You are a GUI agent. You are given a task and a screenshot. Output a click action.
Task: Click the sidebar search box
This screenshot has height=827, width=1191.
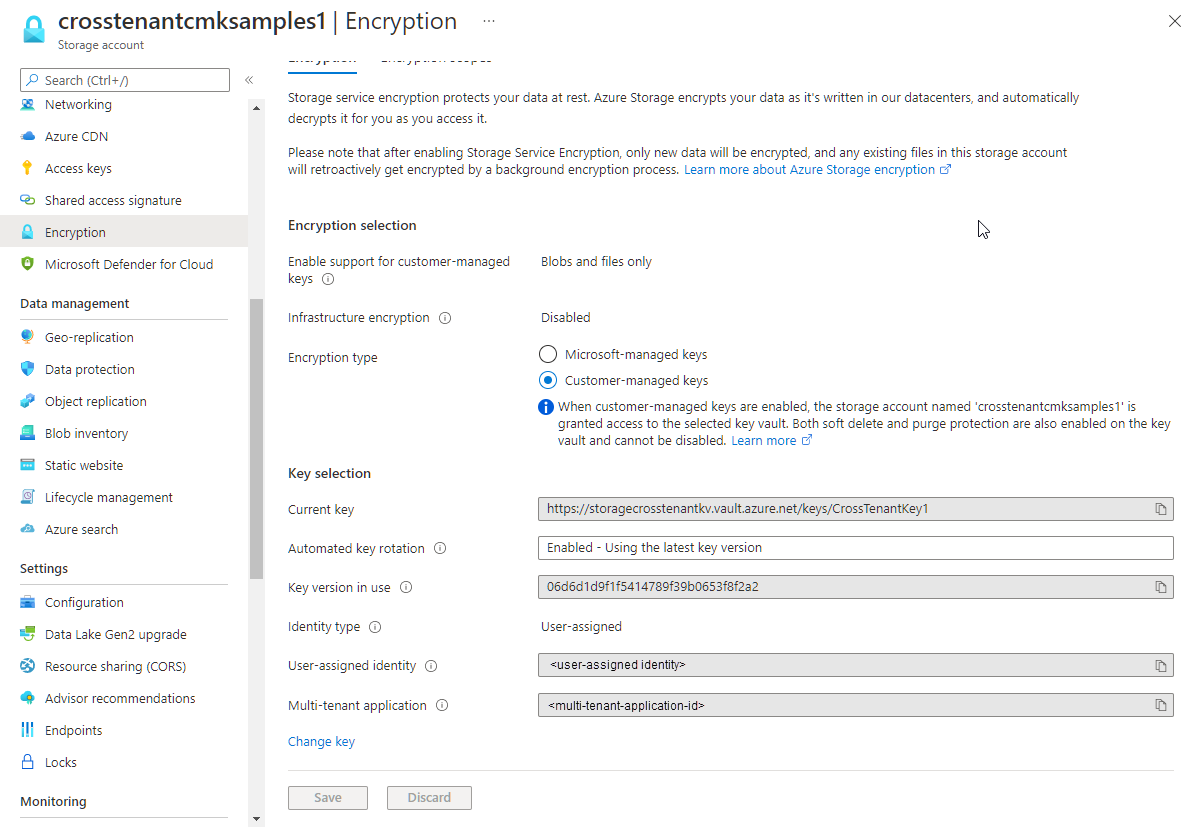coord(124,79)
